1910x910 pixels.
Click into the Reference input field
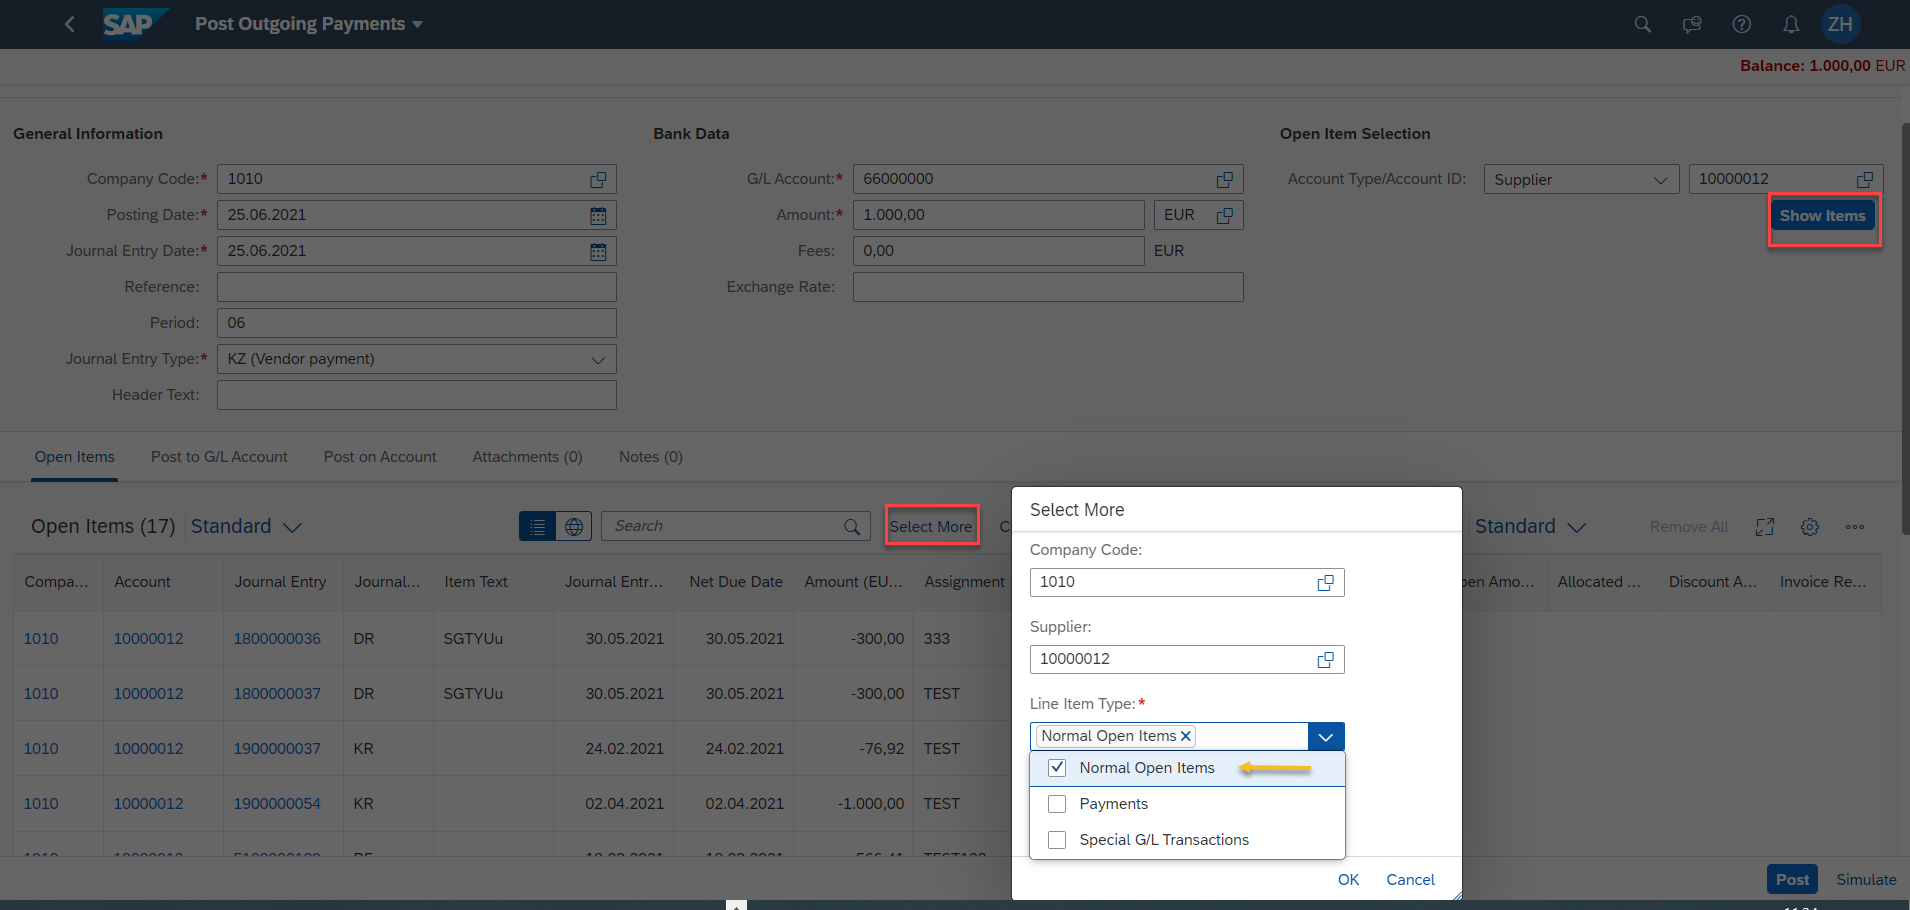click(417, 287)
